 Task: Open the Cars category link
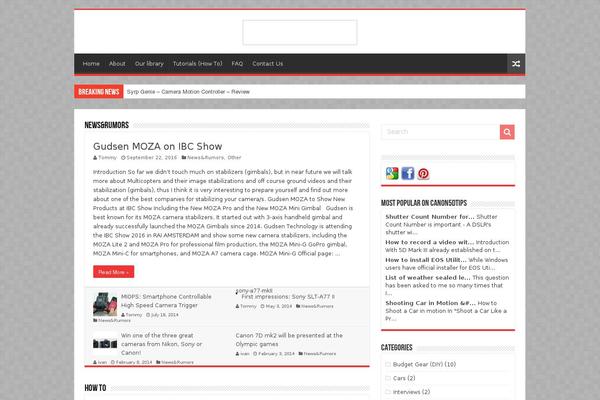pyautogui.click(x=404, y=378)
